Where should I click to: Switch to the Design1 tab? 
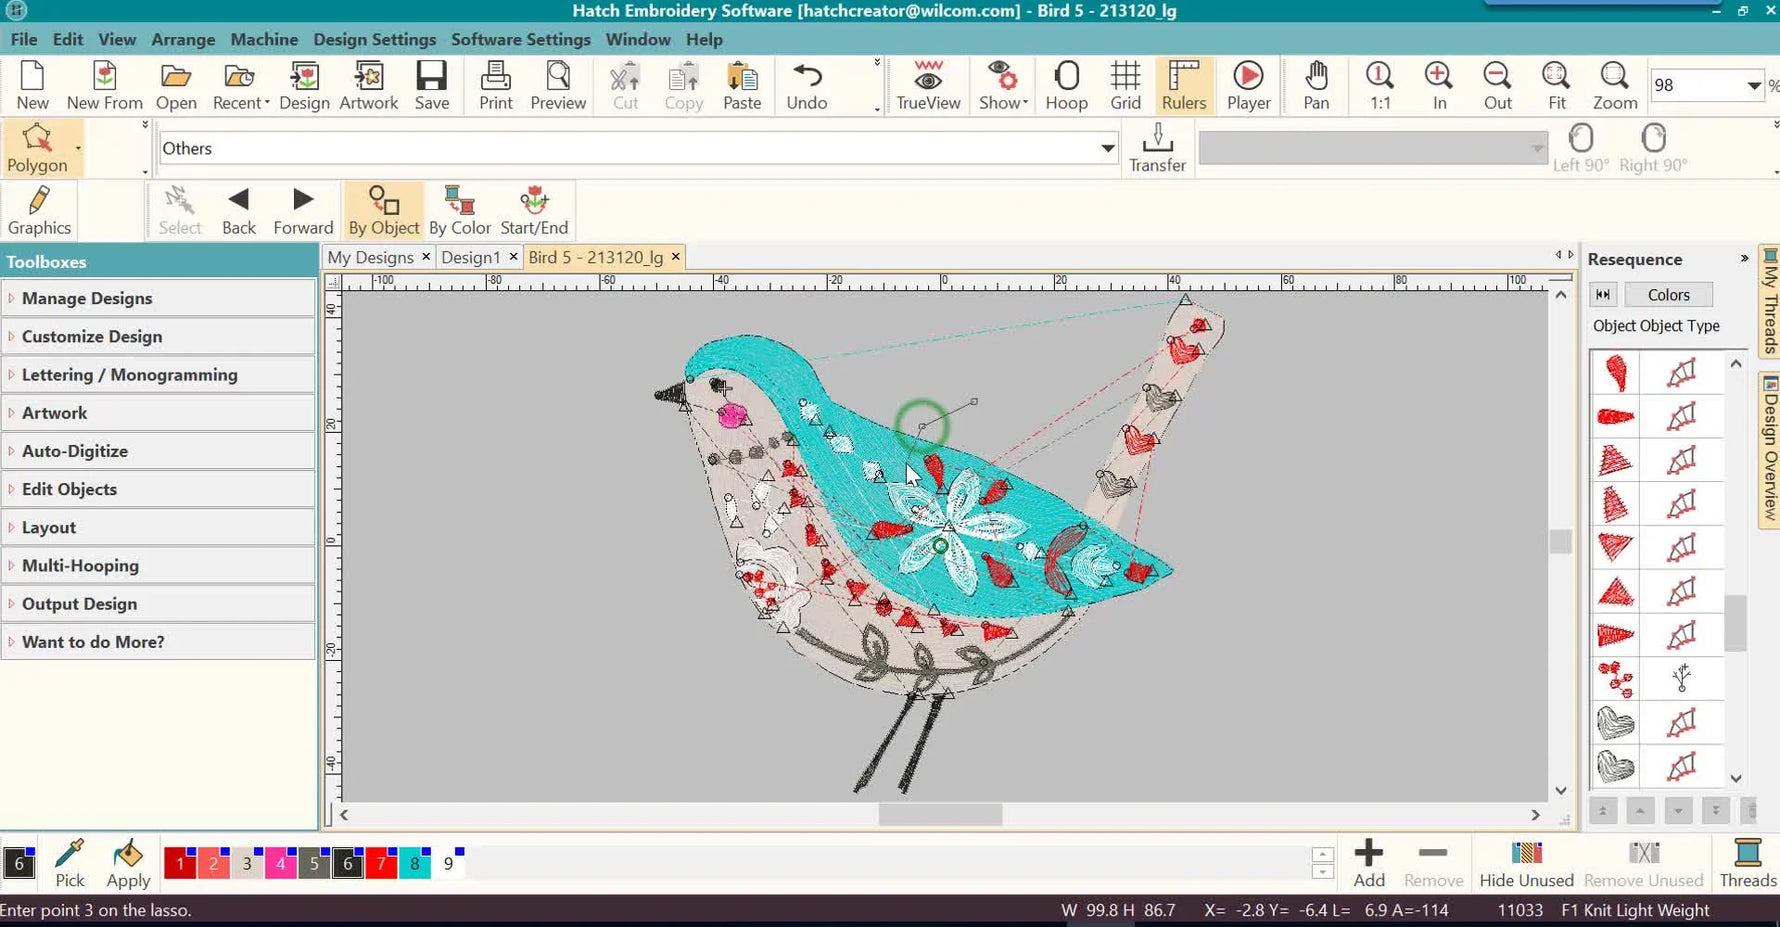pyautogui.click(x=470, y=257)
